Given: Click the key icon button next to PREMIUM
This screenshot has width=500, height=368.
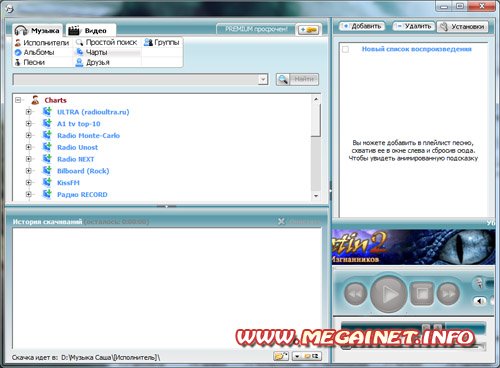Looking at the screenshot, I should point(308,30).
